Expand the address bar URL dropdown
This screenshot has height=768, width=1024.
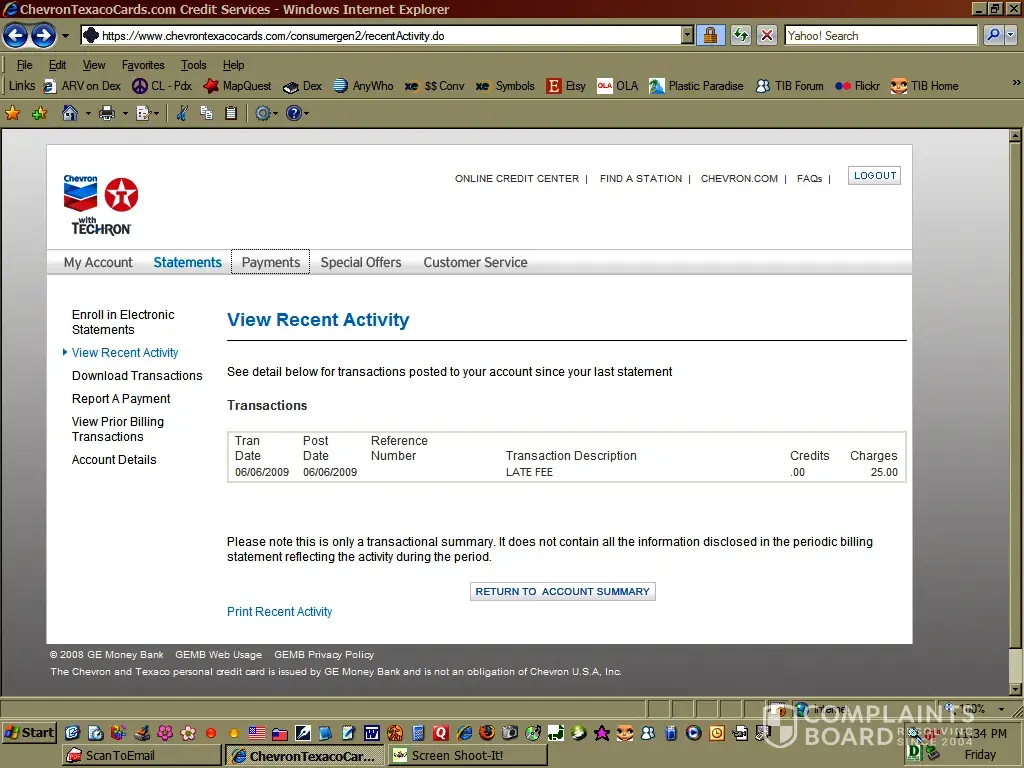tap(687, 36)
